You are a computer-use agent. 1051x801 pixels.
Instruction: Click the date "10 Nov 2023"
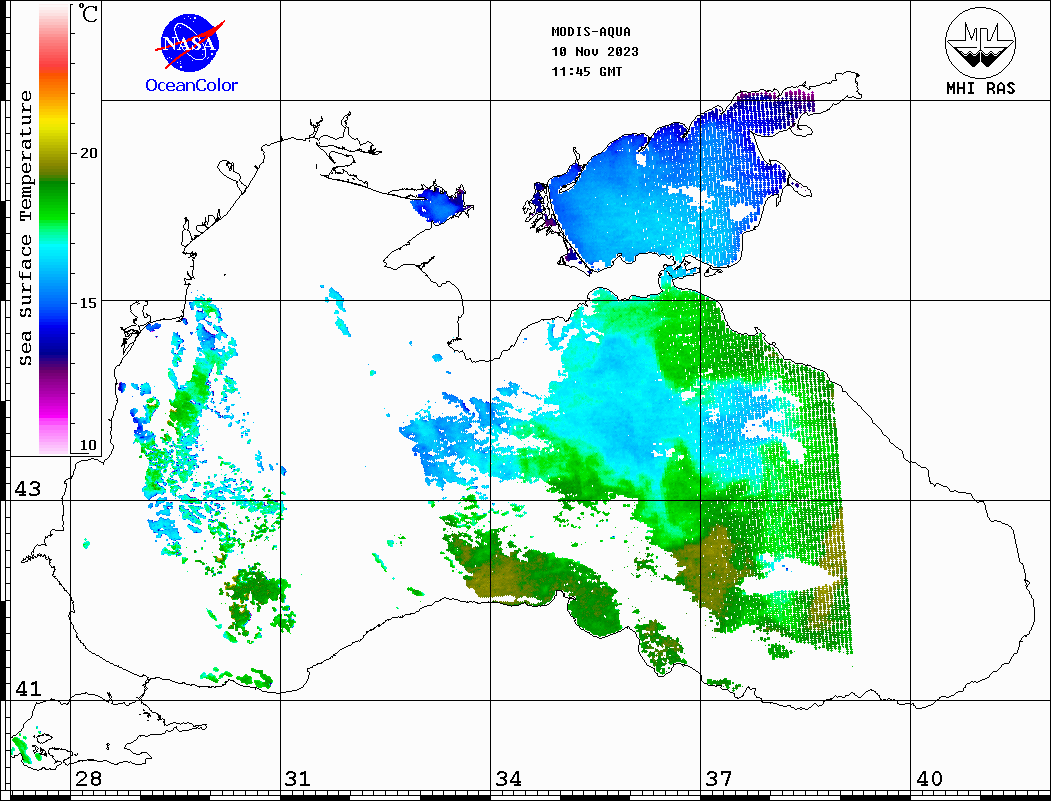595,52
